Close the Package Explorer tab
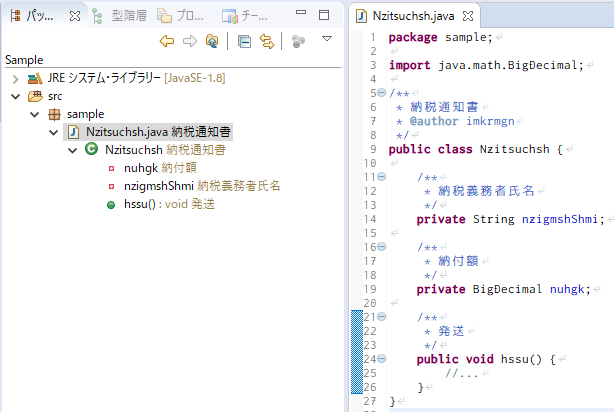614x412 pixels. tap(75, 16)
